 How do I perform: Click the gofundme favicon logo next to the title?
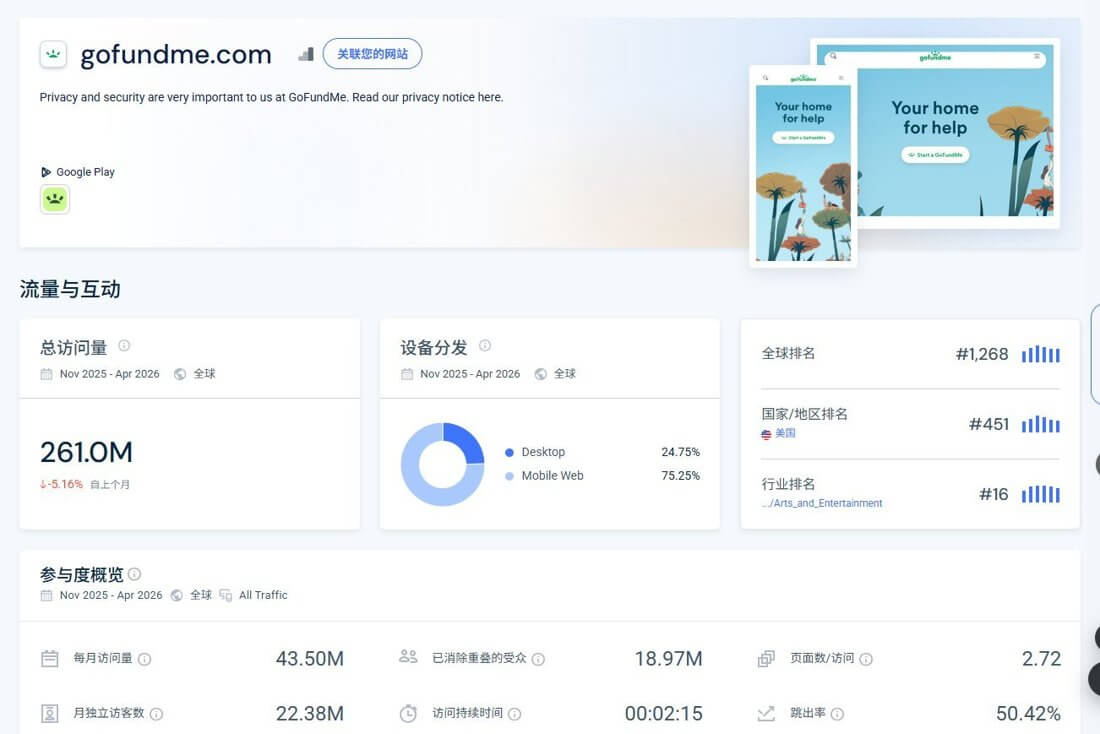coord(53,54)
